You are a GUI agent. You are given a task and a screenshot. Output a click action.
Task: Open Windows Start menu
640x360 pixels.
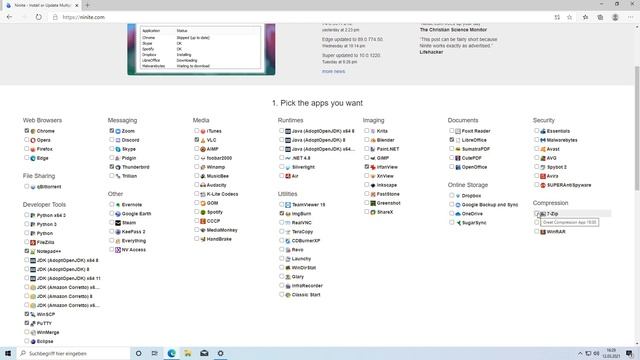click(8, 353)
